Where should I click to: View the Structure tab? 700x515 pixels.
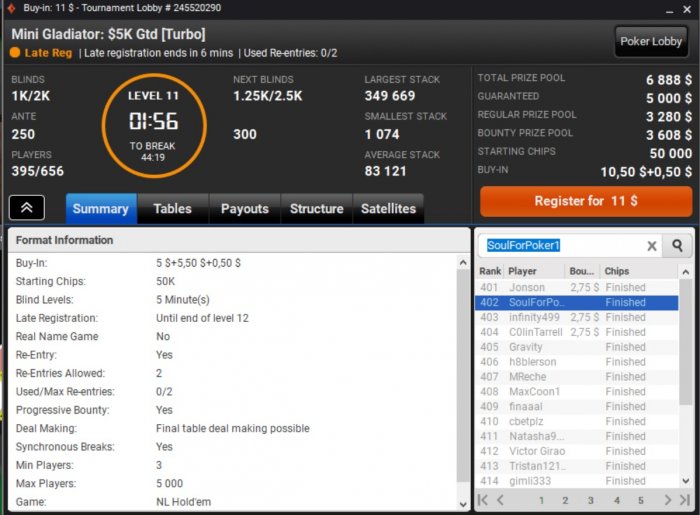(317, 208)
